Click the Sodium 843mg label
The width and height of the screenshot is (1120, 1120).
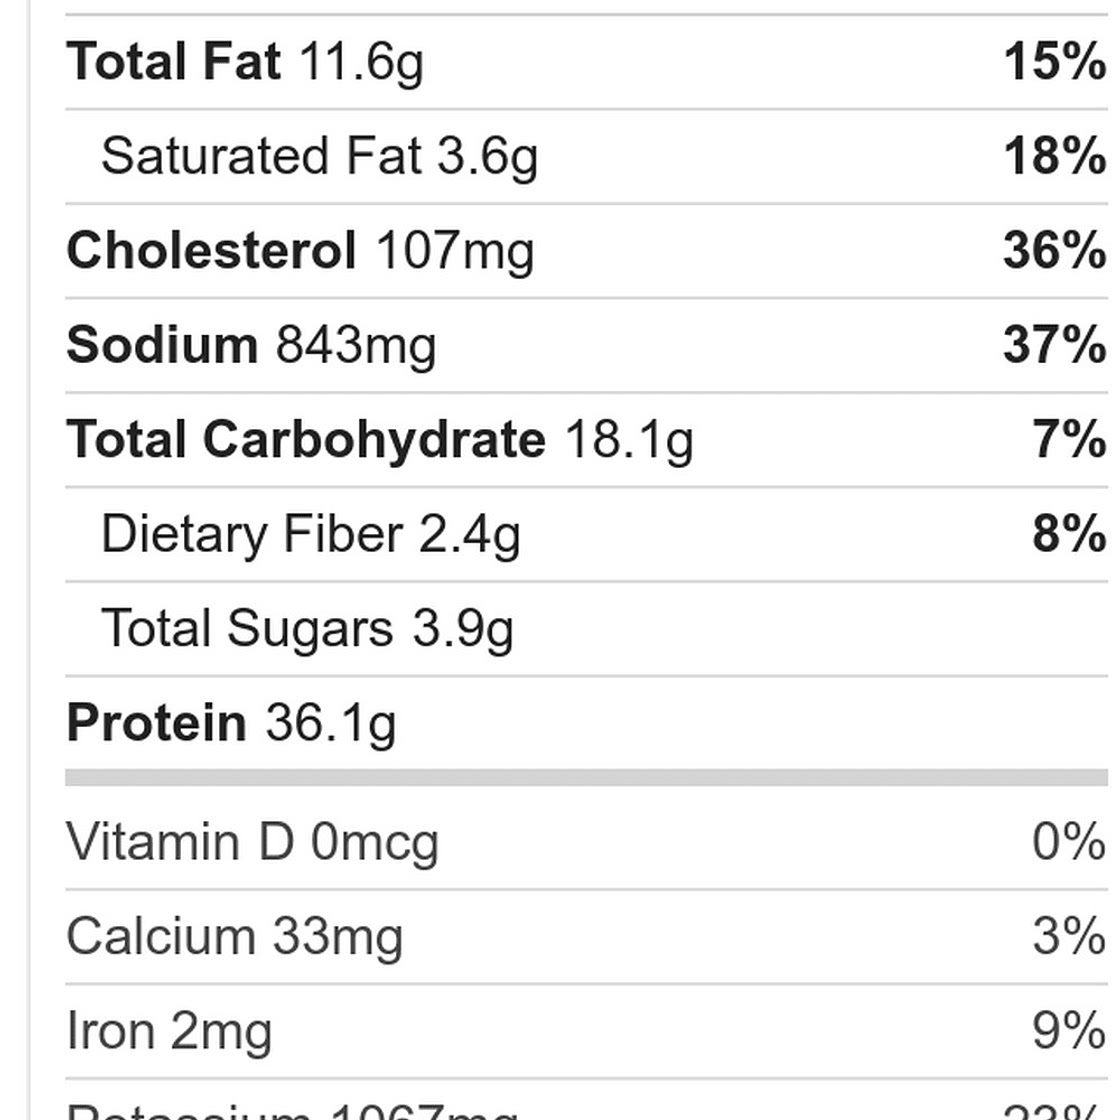pos(251,346)
